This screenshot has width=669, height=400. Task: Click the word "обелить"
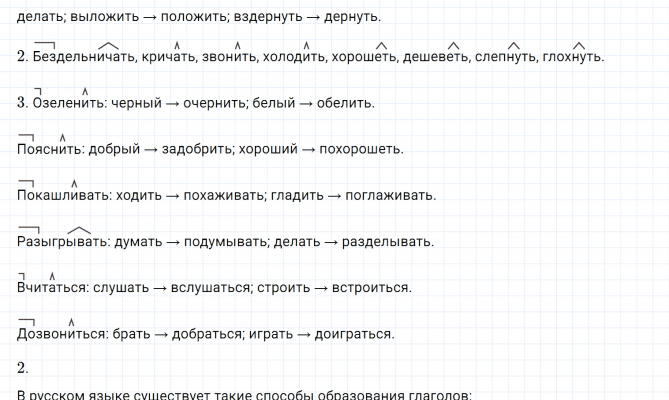point(345,103)
